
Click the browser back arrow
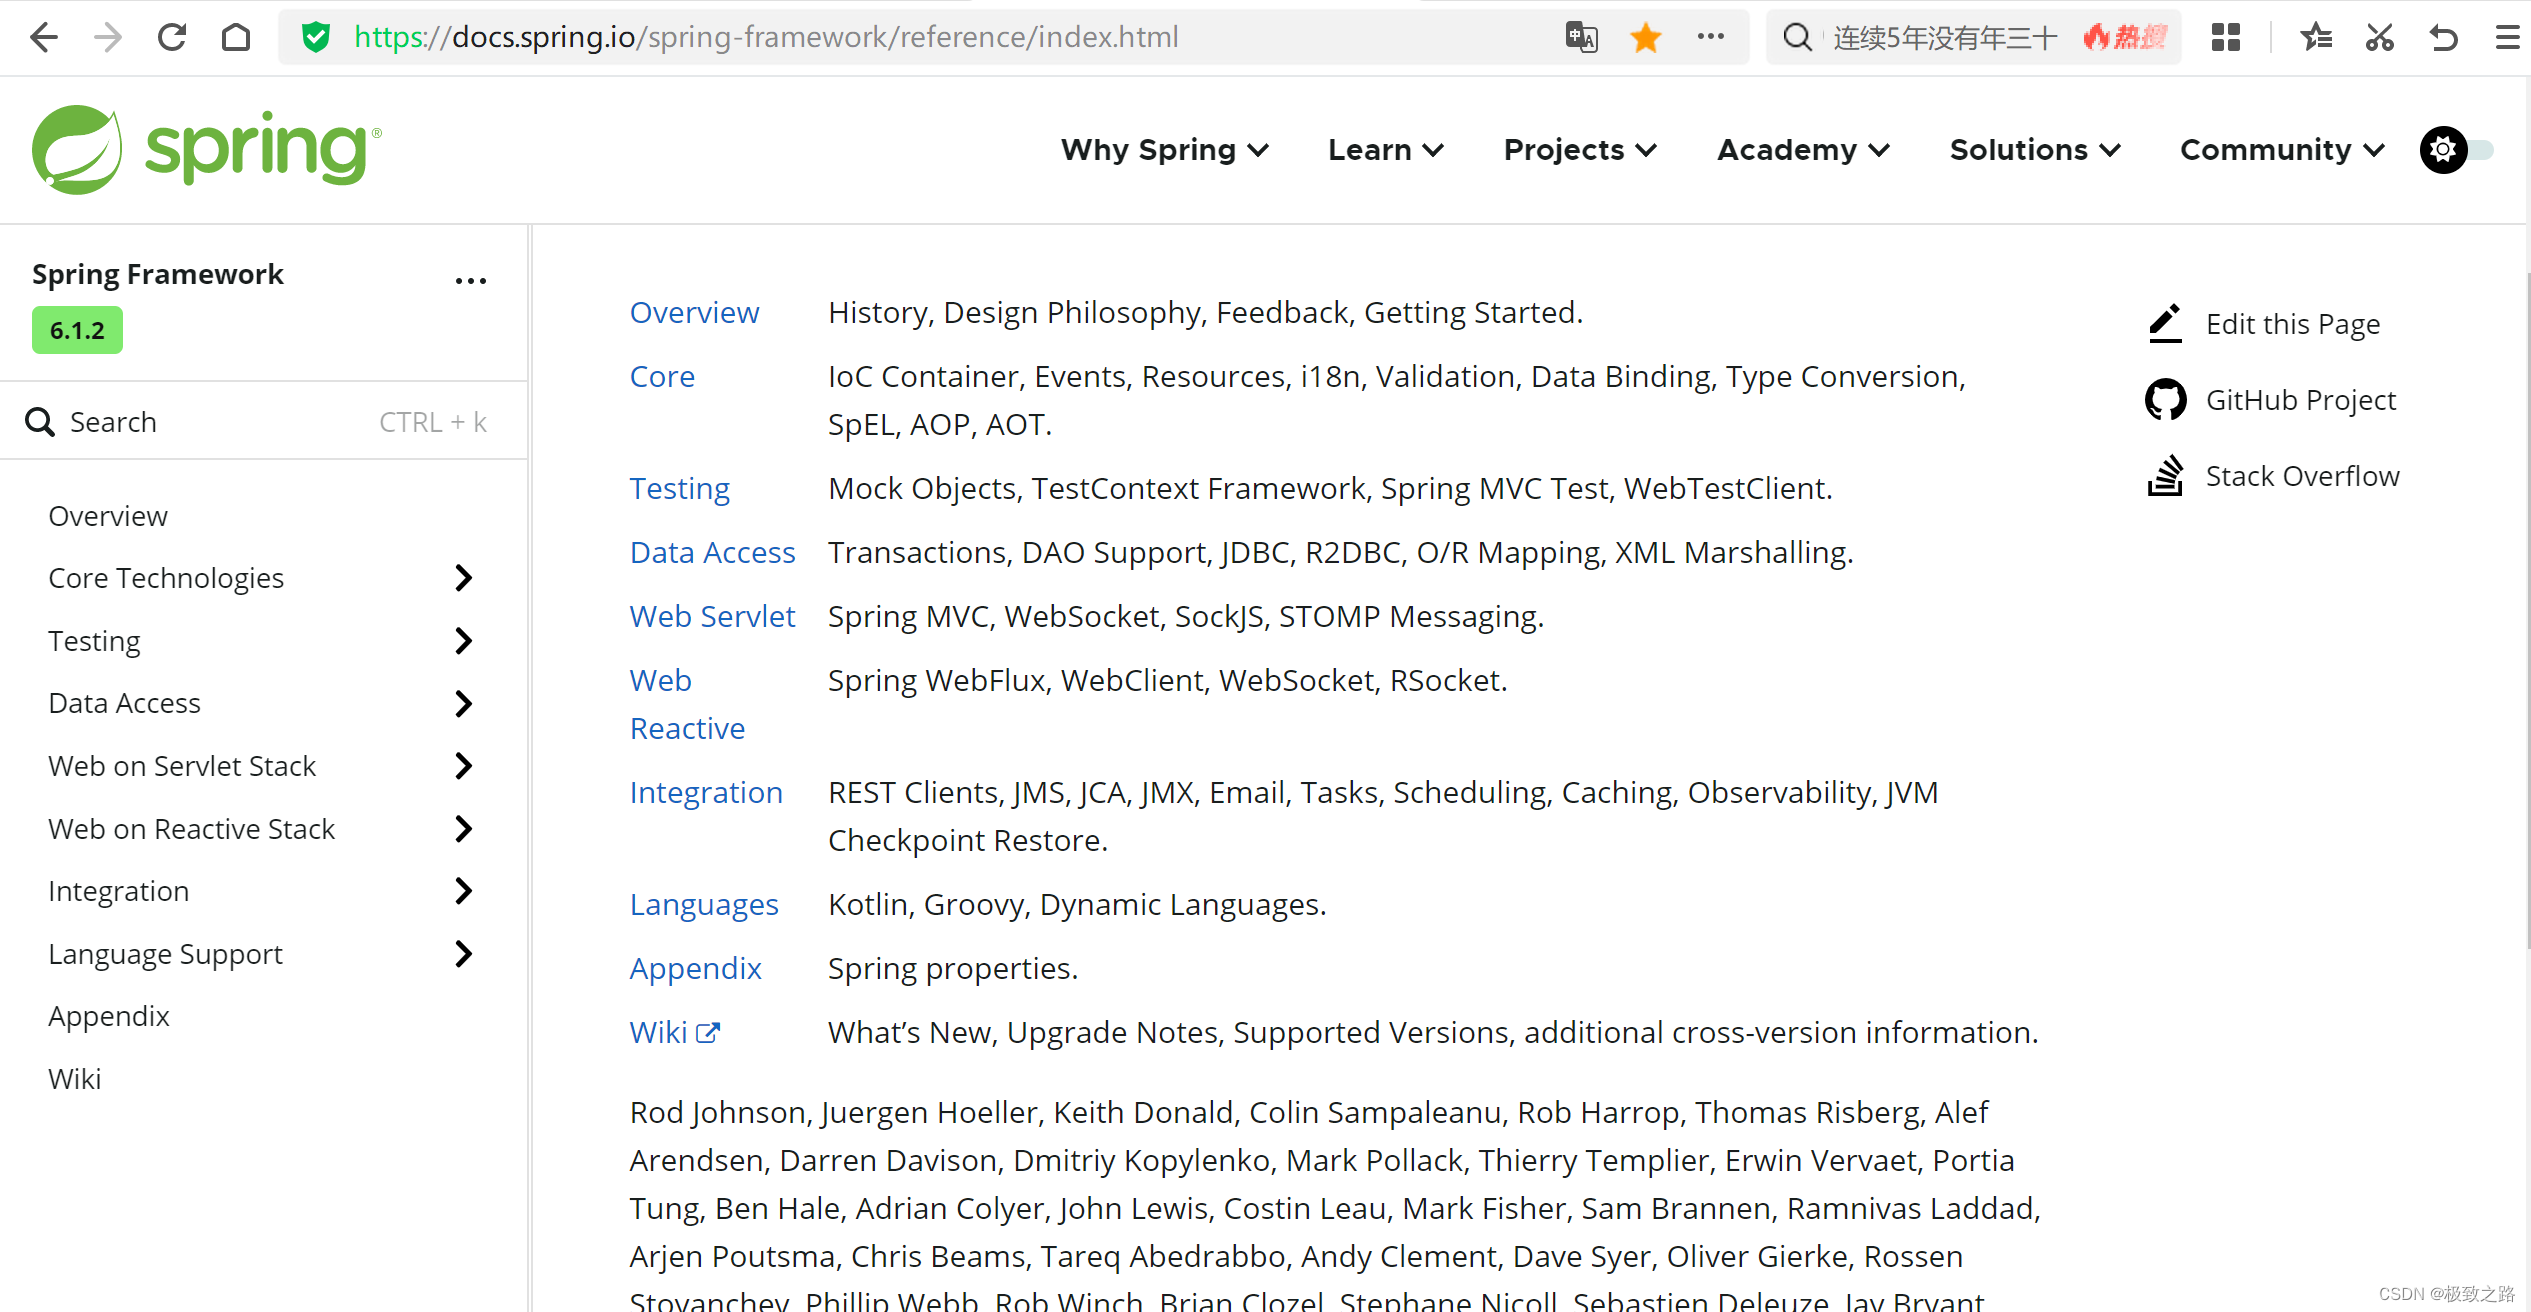tap(44, 38)
